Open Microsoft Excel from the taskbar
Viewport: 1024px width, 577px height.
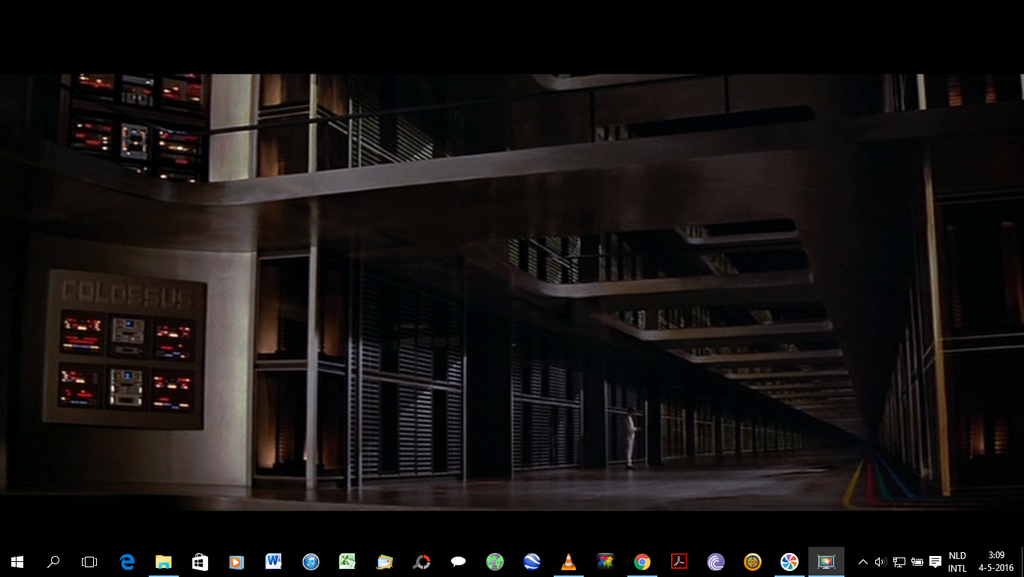pos(347,561)
